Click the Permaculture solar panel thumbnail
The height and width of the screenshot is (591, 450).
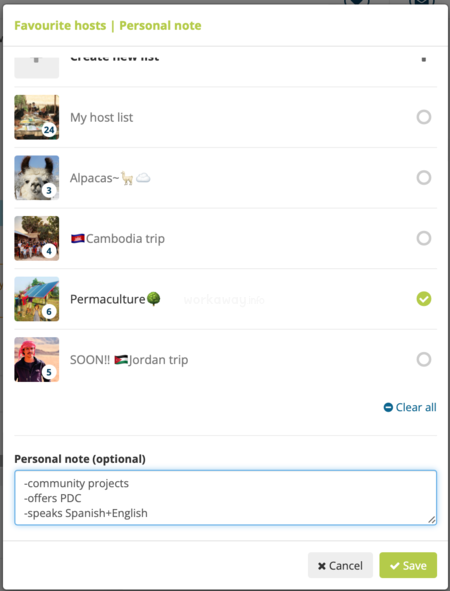click(37, 299)
